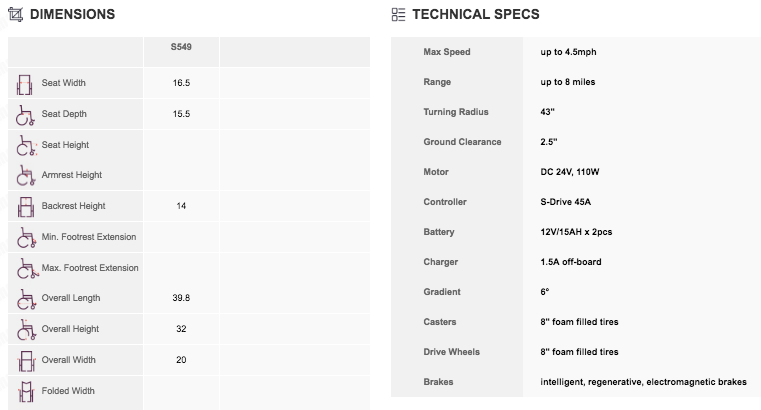The width and height of the screenshot is (761, 410).
Task: Click the Dimensions crop icon in header
Action: [x=16, y=15]
